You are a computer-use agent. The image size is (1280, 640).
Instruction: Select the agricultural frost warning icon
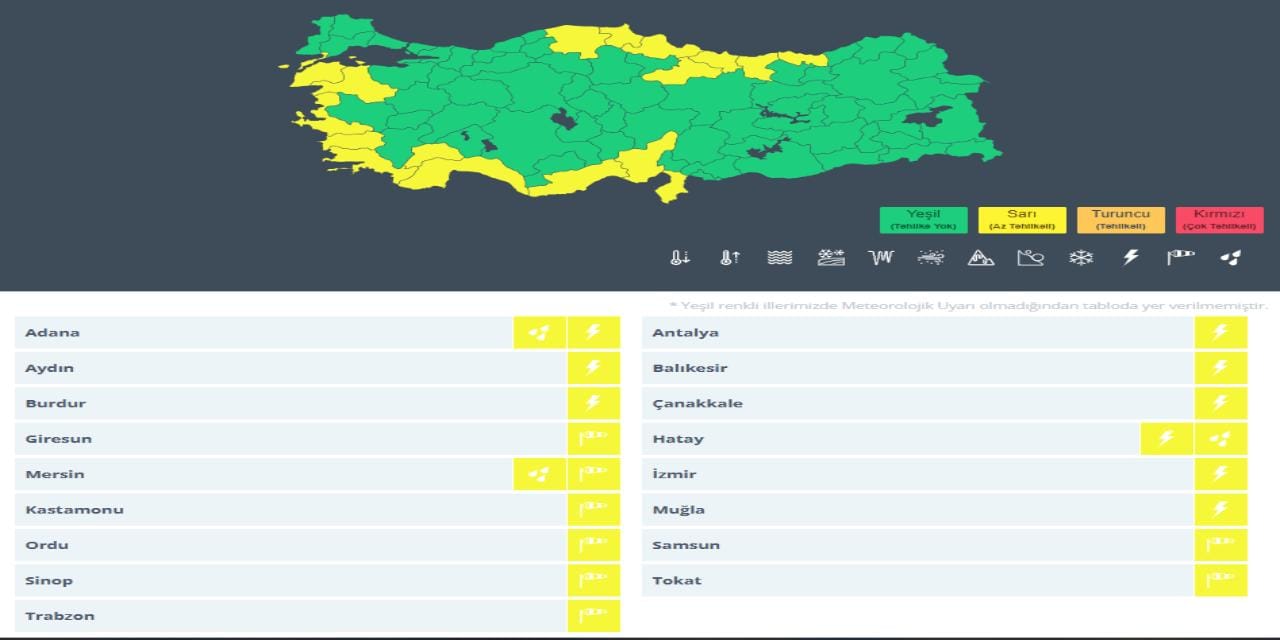[830, 257]
